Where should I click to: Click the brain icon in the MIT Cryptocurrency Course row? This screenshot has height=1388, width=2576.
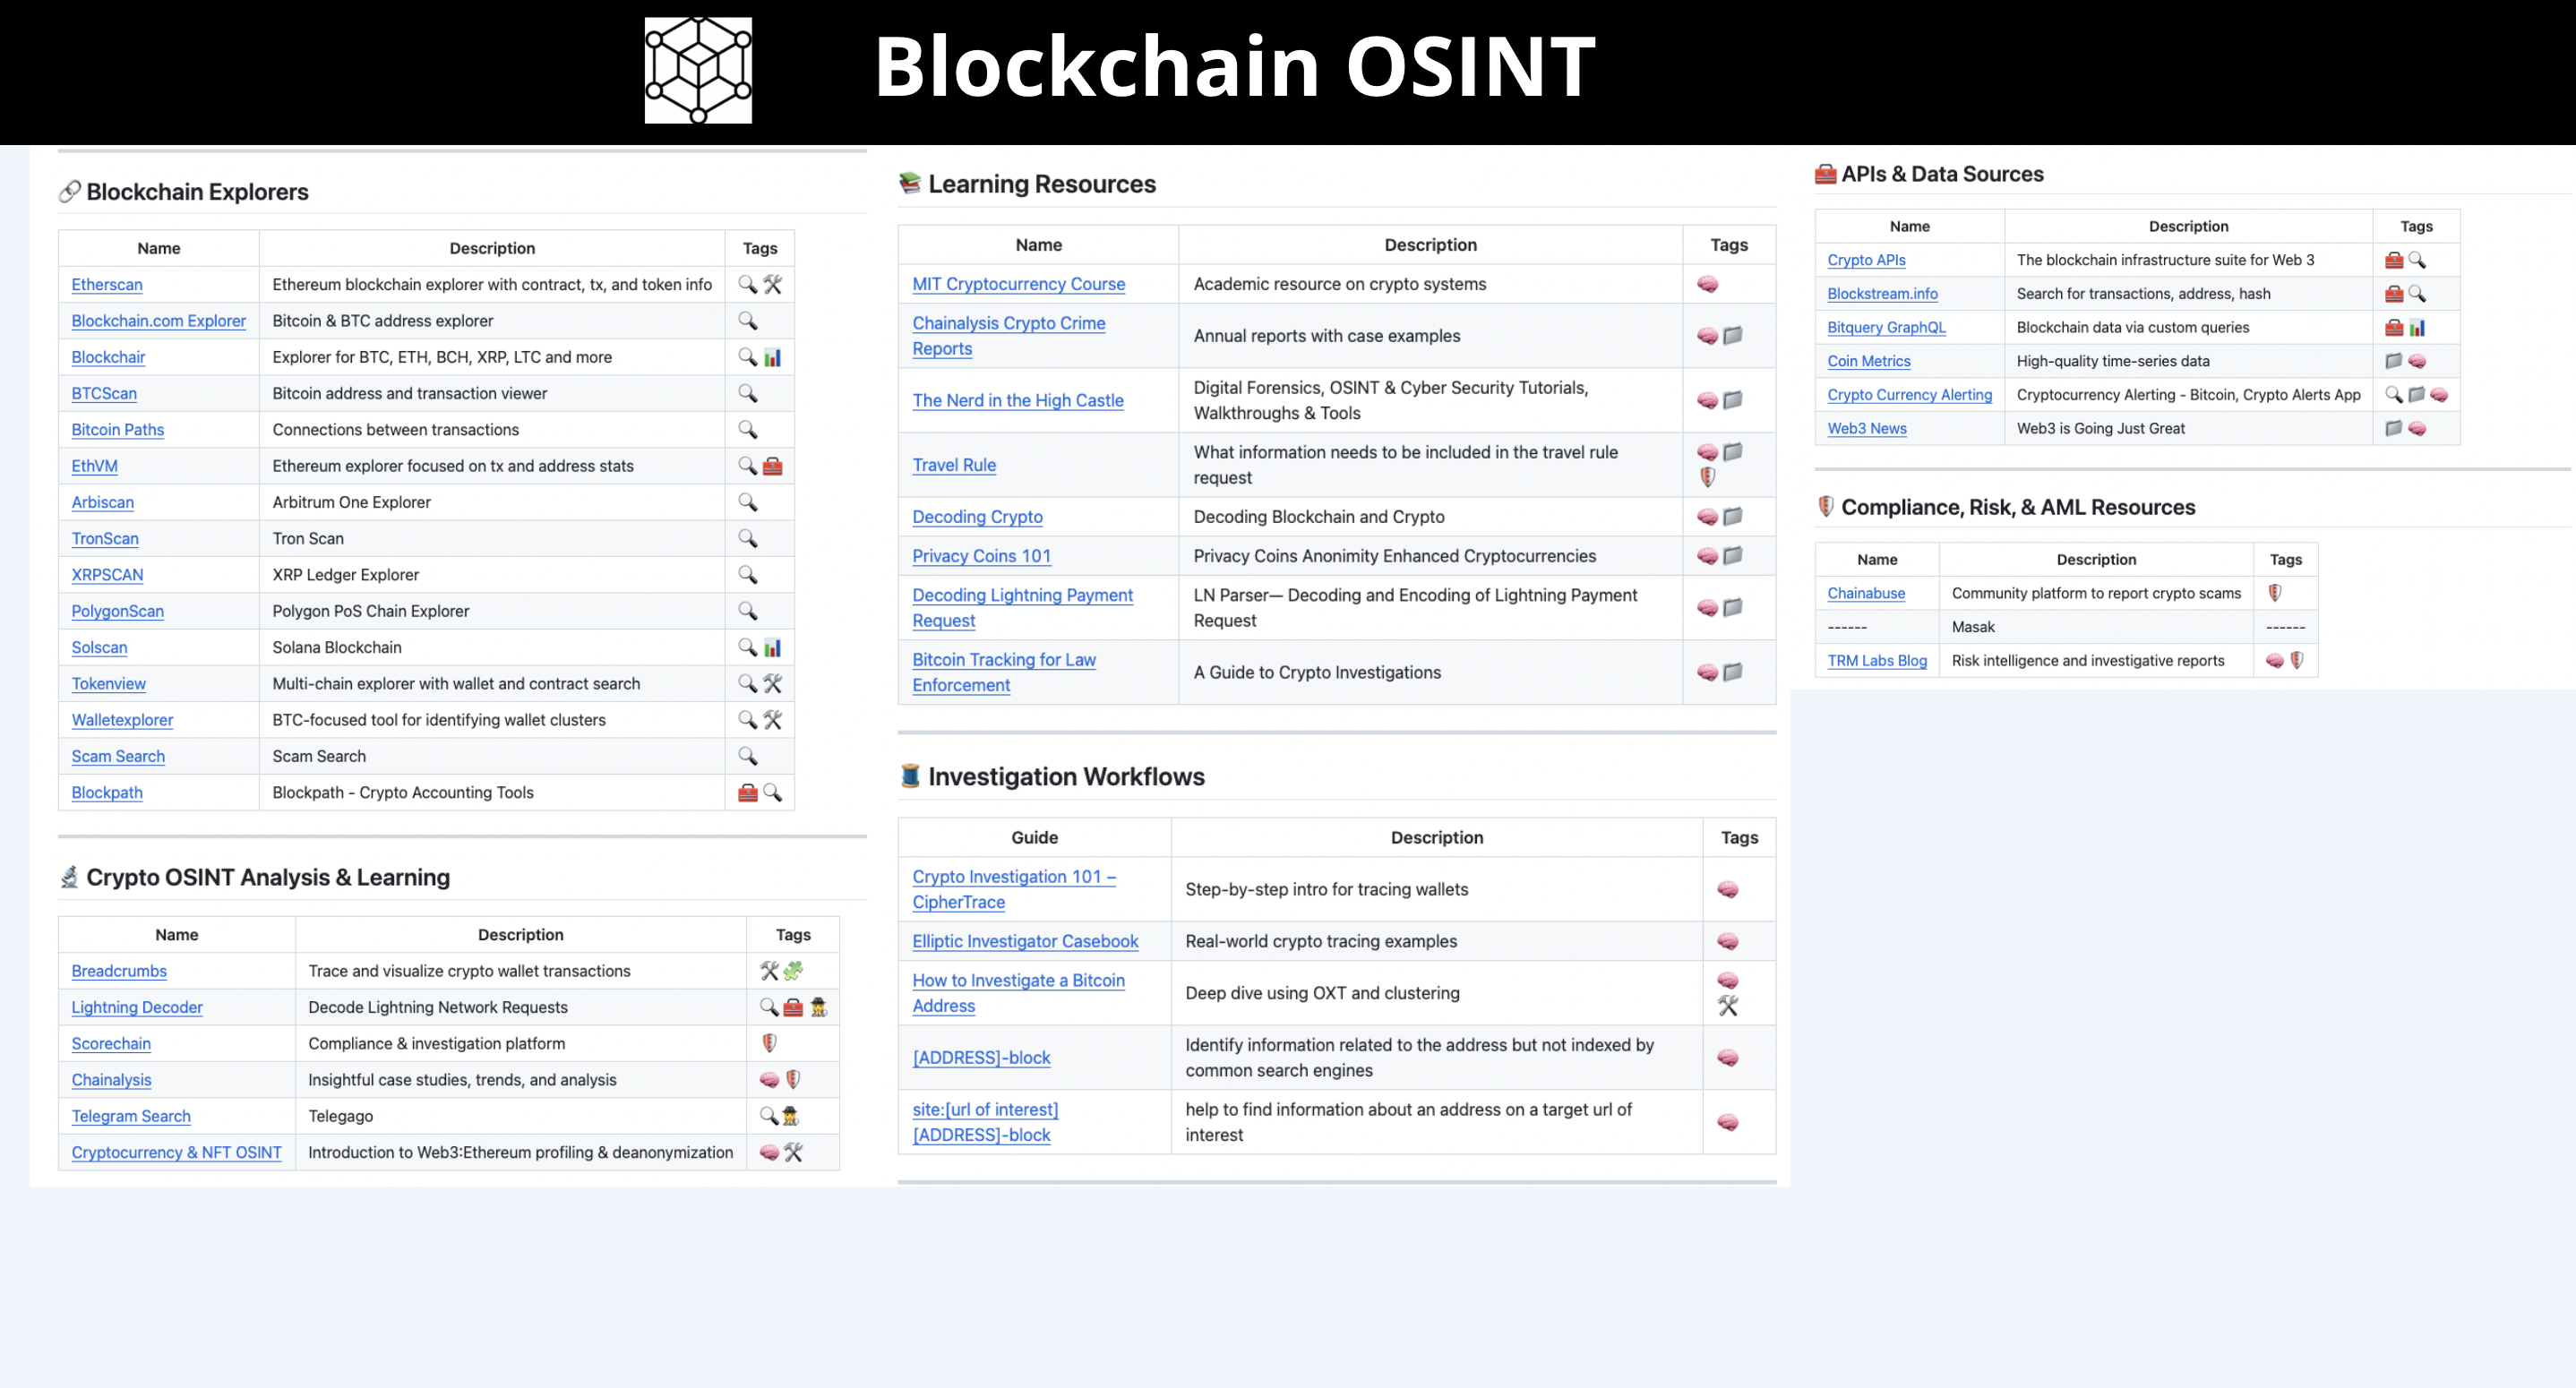(x=1708, y=285)
